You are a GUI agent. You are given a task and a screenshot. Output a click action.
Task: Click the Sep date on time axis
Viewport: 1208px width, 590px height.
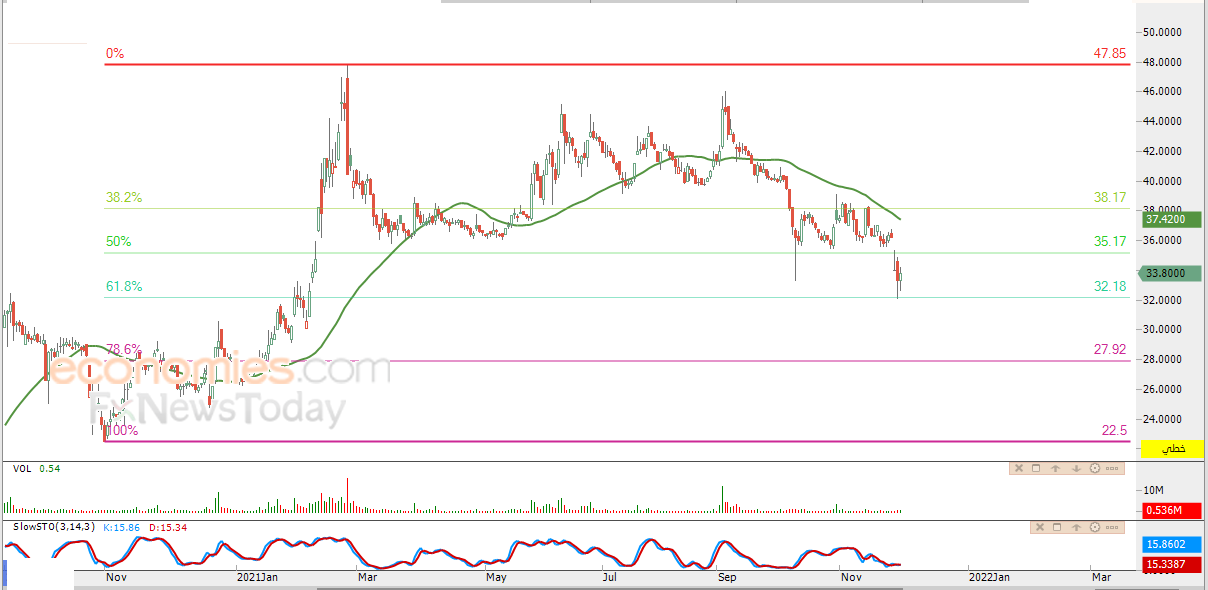click(x=726, y=577)
